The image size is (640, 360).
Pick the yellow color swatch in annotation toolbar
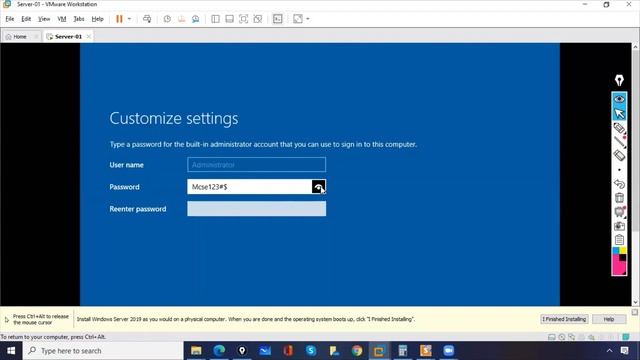coord(623,250)
